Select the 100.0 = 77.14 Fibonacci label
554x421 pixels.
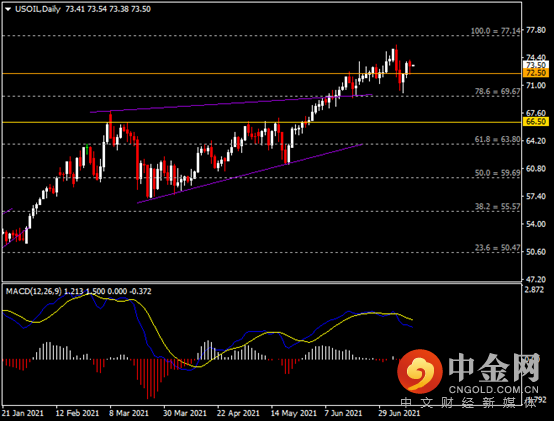[495, 31]
